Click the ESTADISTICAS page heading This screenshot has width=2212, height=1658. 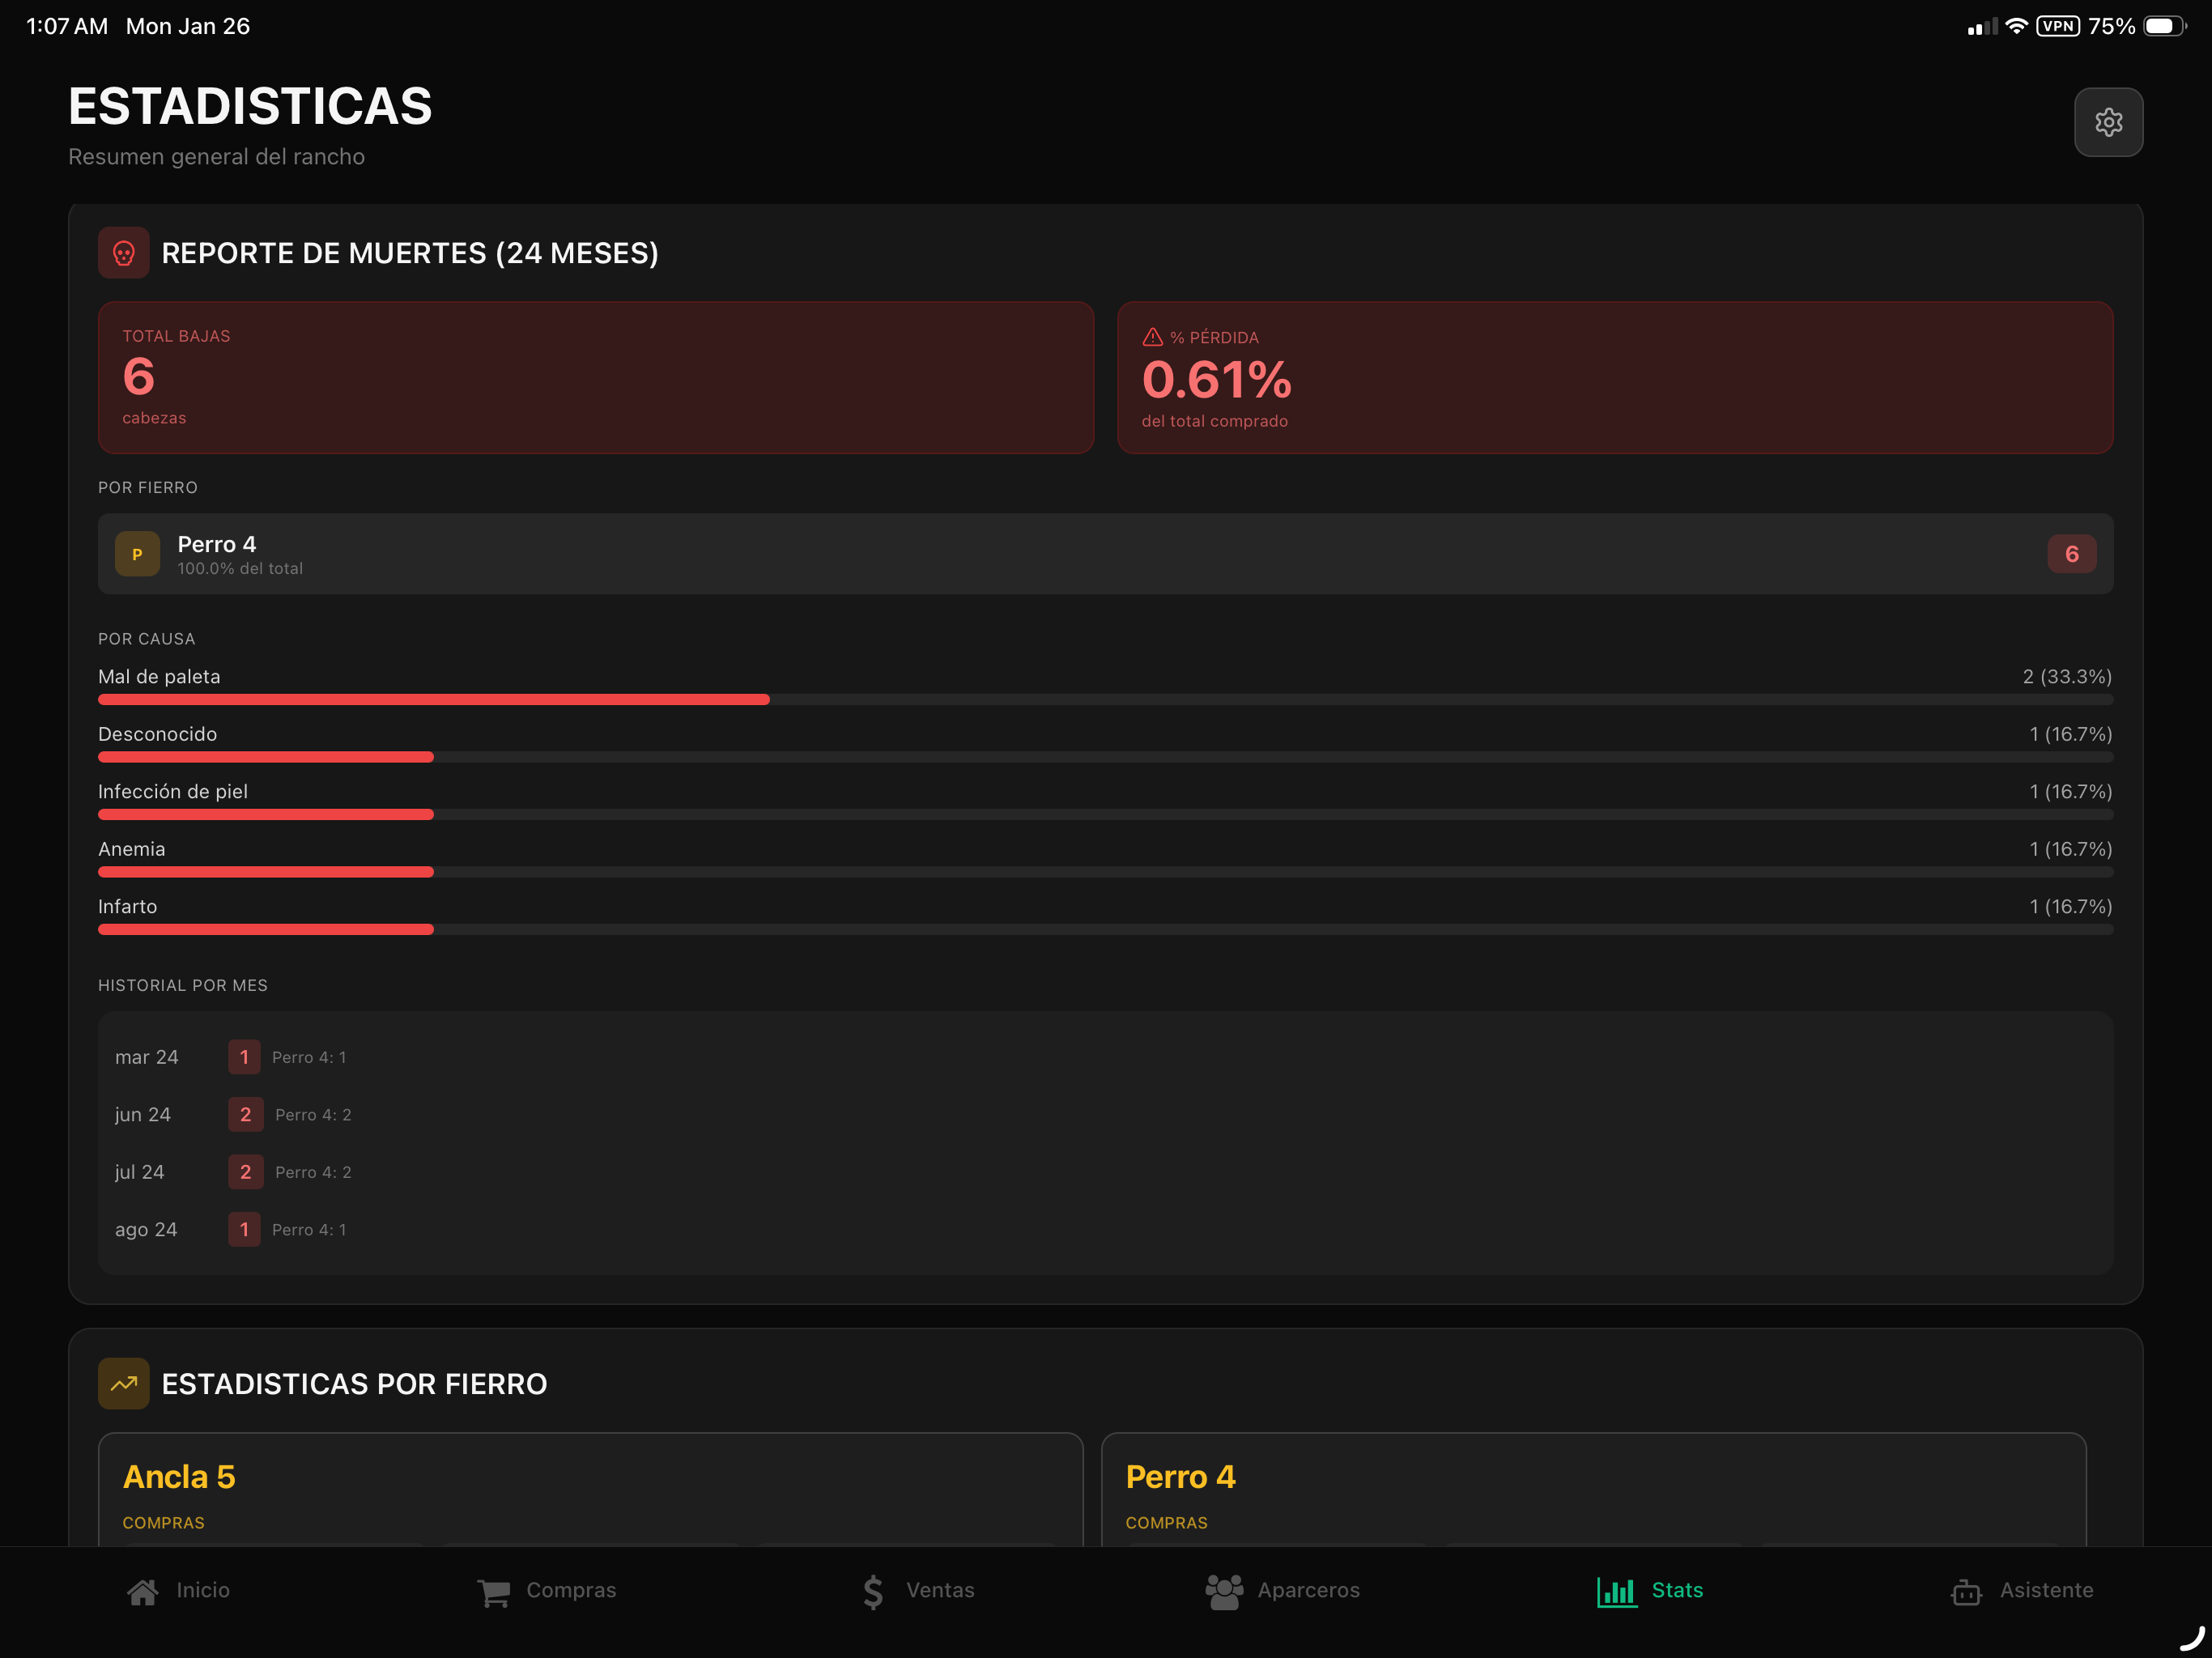[250, 106]
